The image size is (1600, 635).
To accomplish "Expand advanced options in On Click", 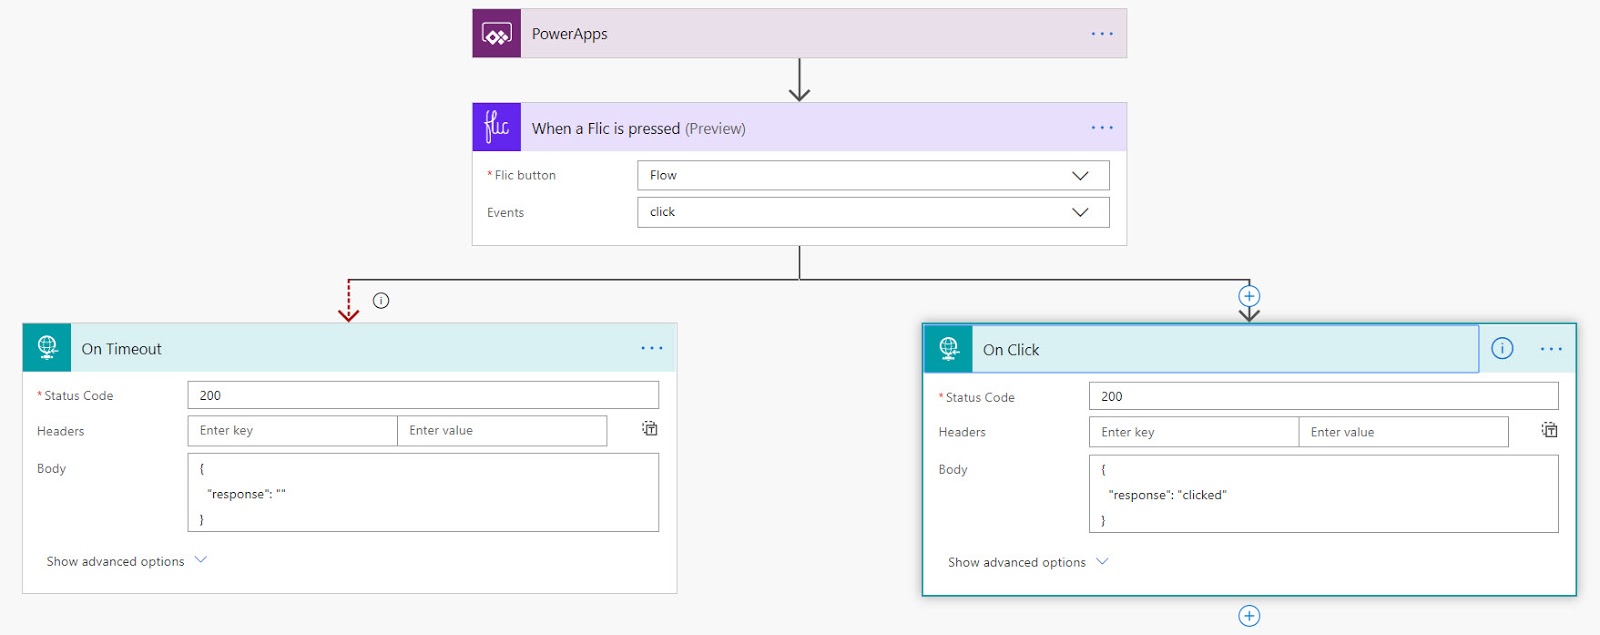I will pyautogui.click(x=1028, y=562).
